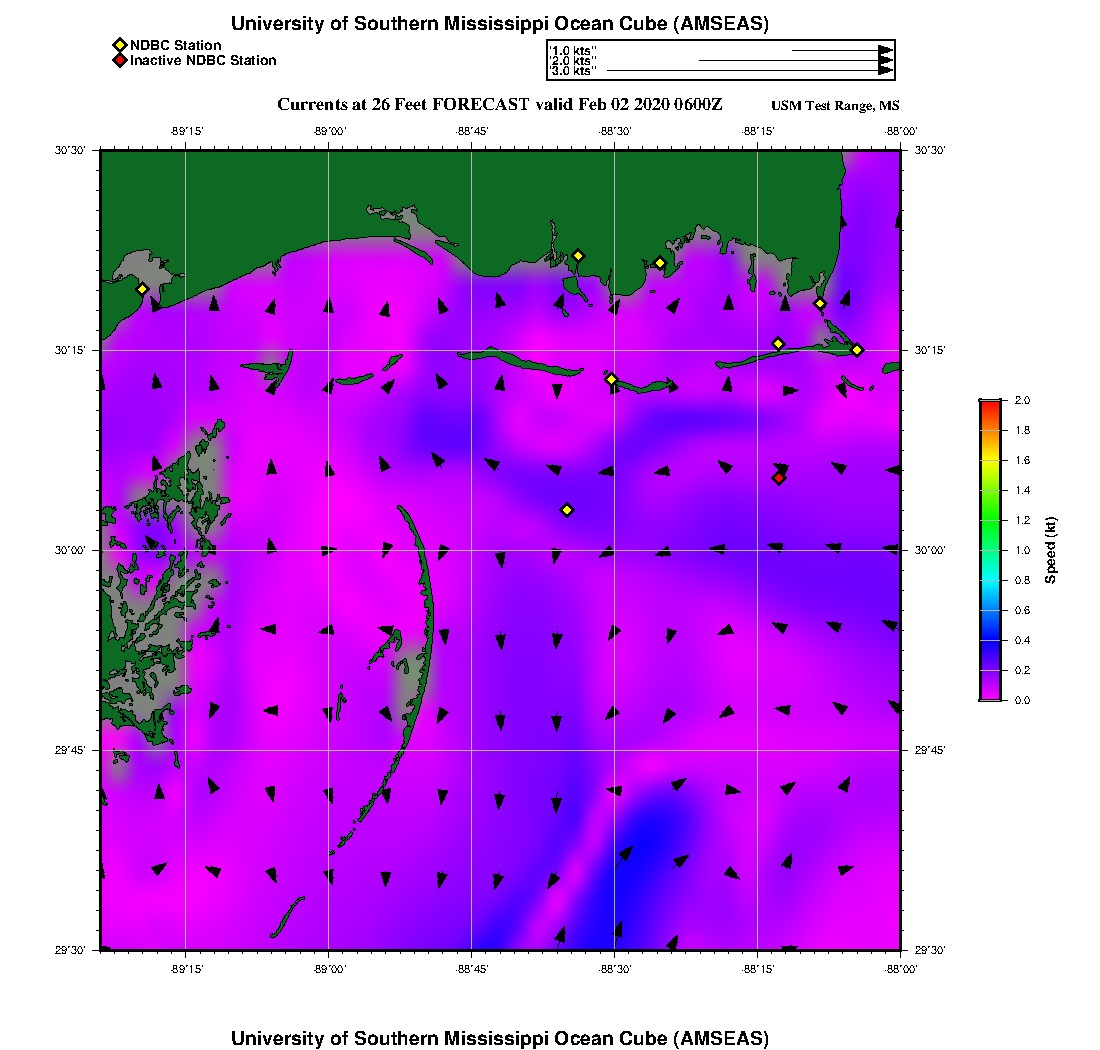This screenshot has width=1100, height=1050.
Task: Select the red inactive station marker on the map
Action: coord(778,478)
